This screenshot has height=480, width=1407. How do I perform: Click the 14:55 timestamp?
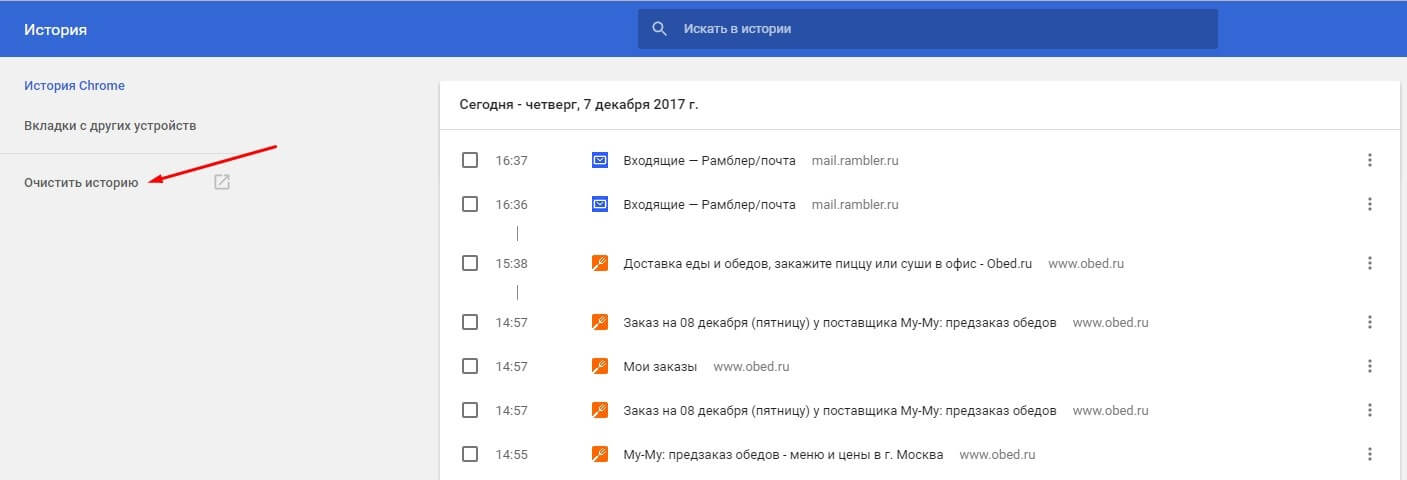click(511, 454)
